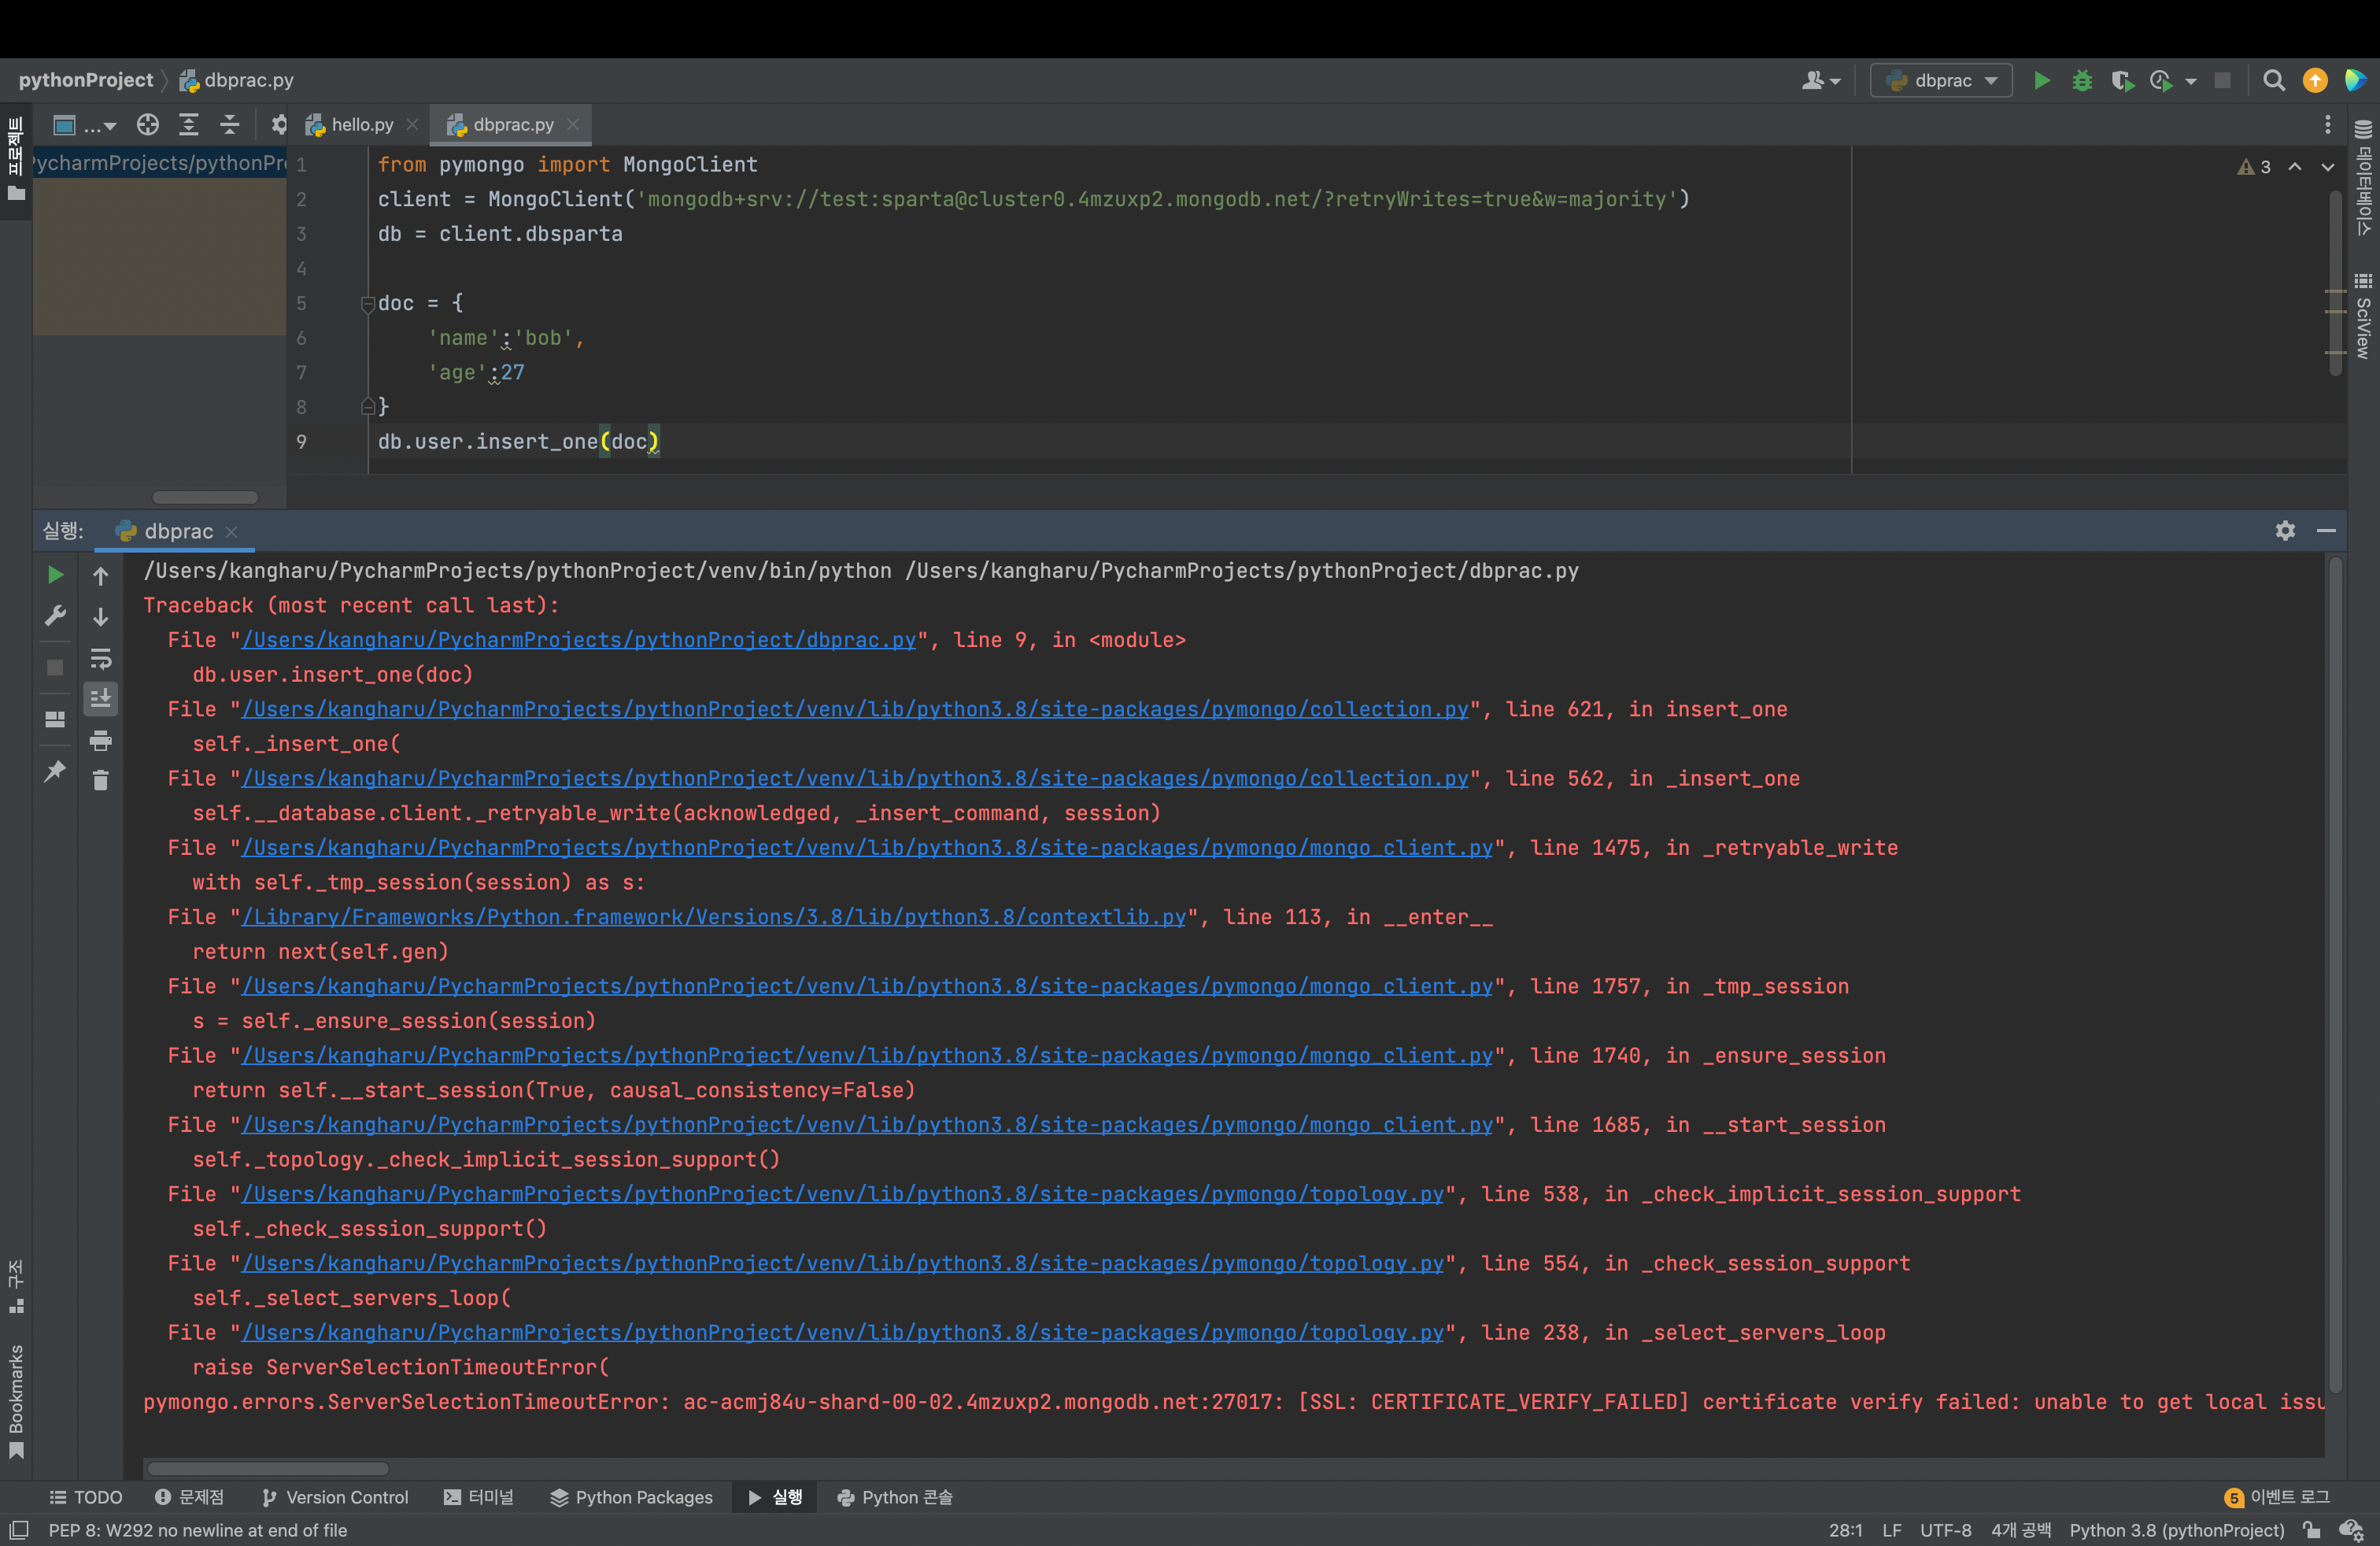Open indent settings '4개 공백'
Viewport: 2380px width, 1546px height.
2020,1530
